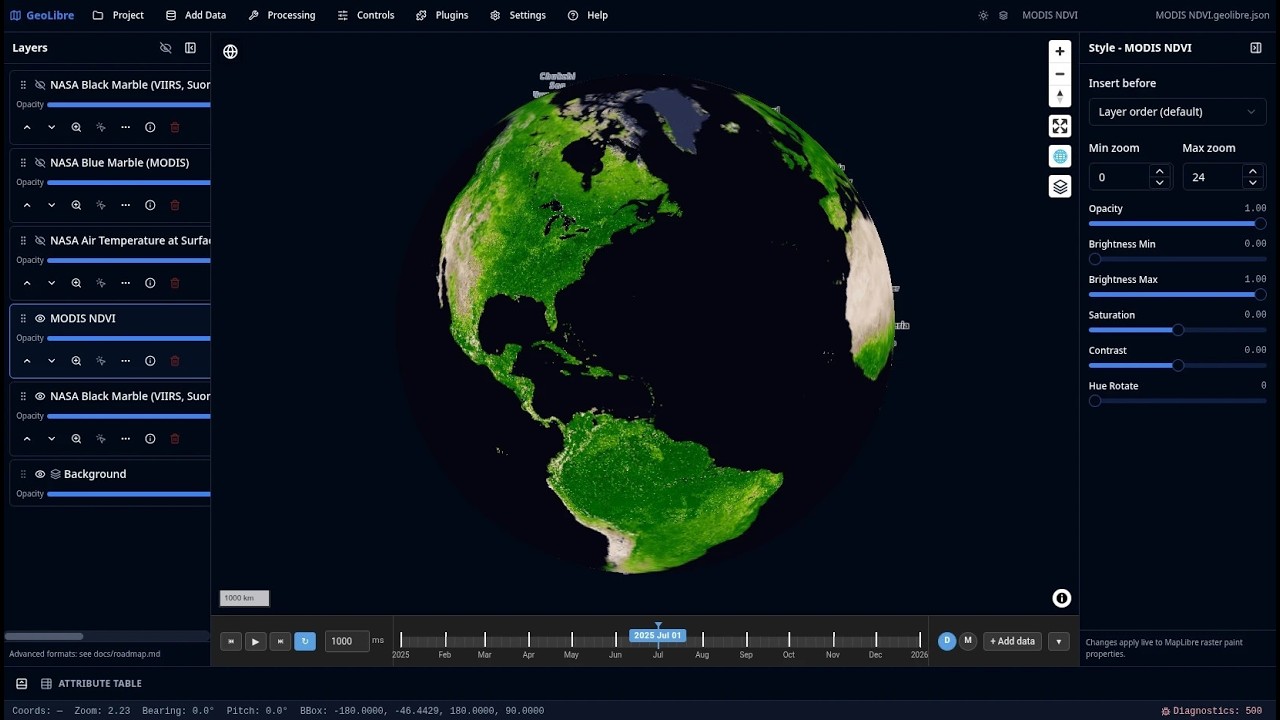Open the Plugins menu
Viewport: 1280px width, 720px height.
click(x=442, y=15)
